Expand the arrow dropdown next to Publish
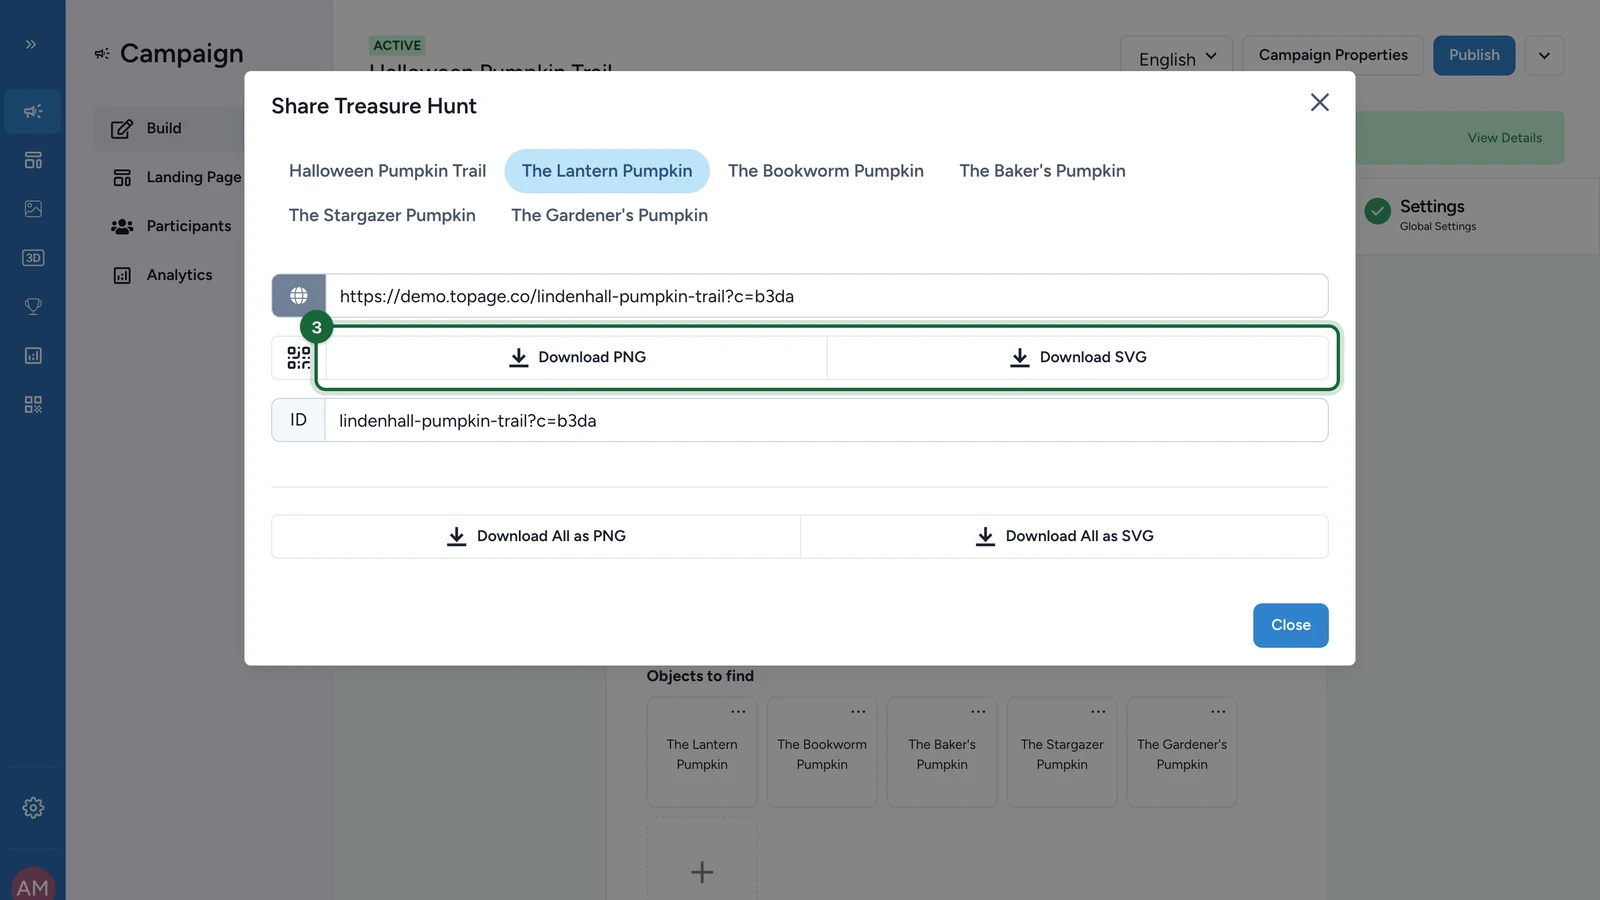Viewport: 1600px width, 900px height. click(x=1544, y=56)
